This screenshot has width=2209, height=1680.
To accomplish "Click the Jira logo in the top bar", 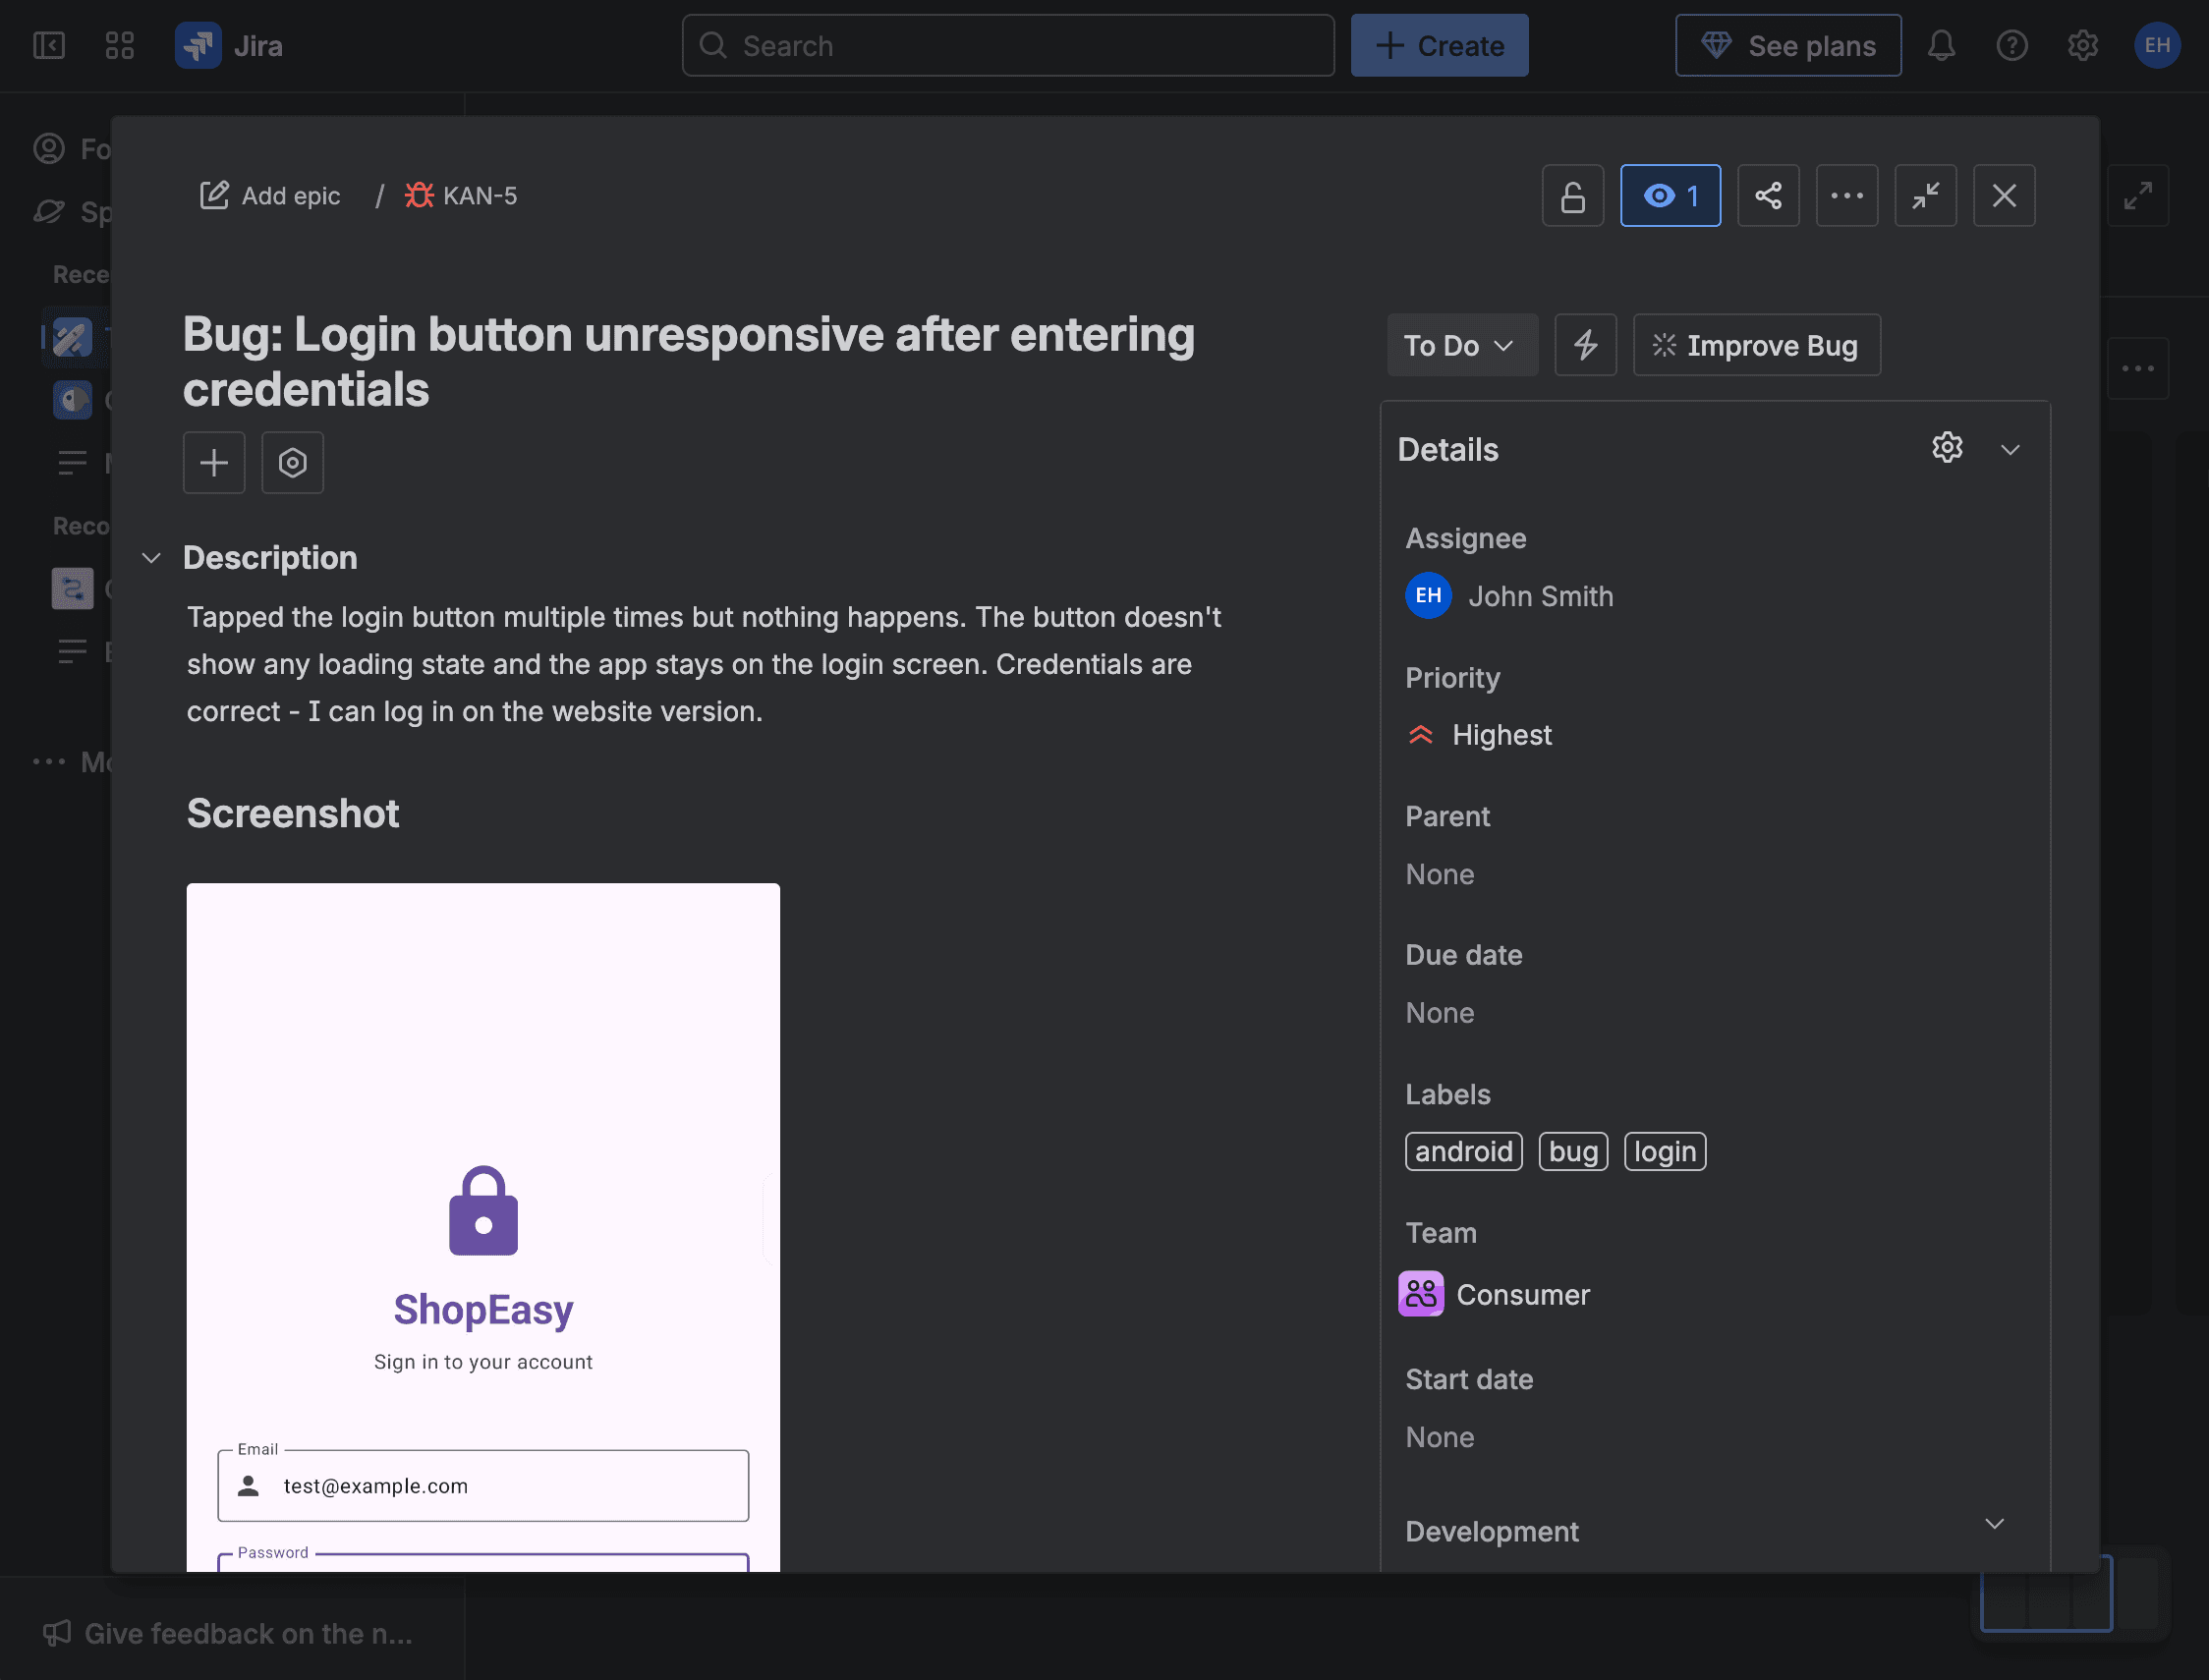I will point(198,45).
